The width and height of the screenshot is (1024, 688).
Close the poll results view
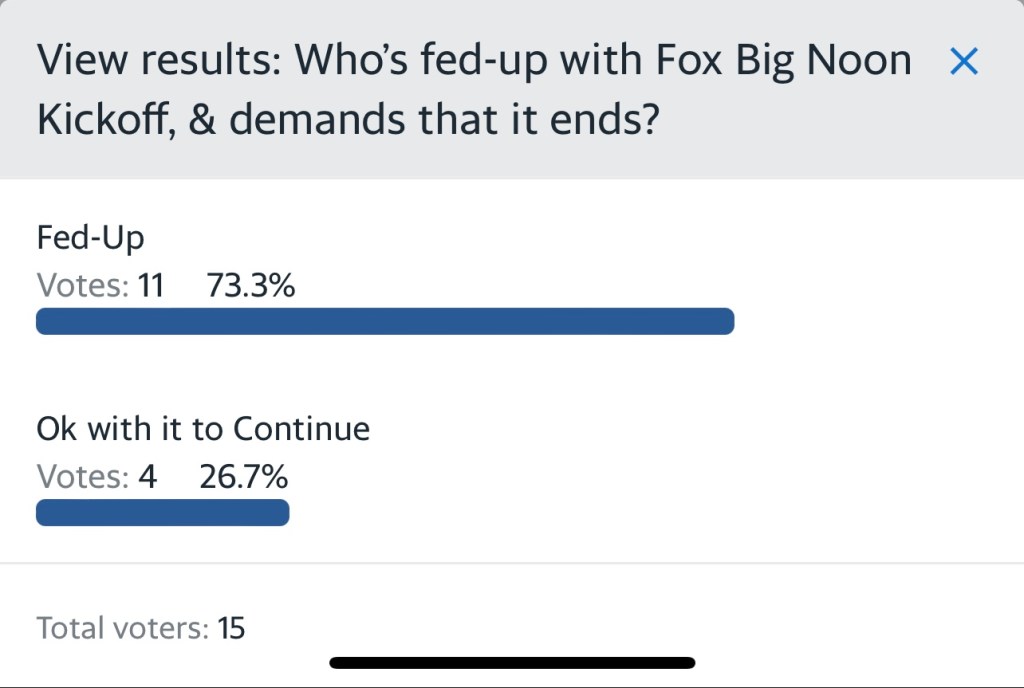coord(963,63)
